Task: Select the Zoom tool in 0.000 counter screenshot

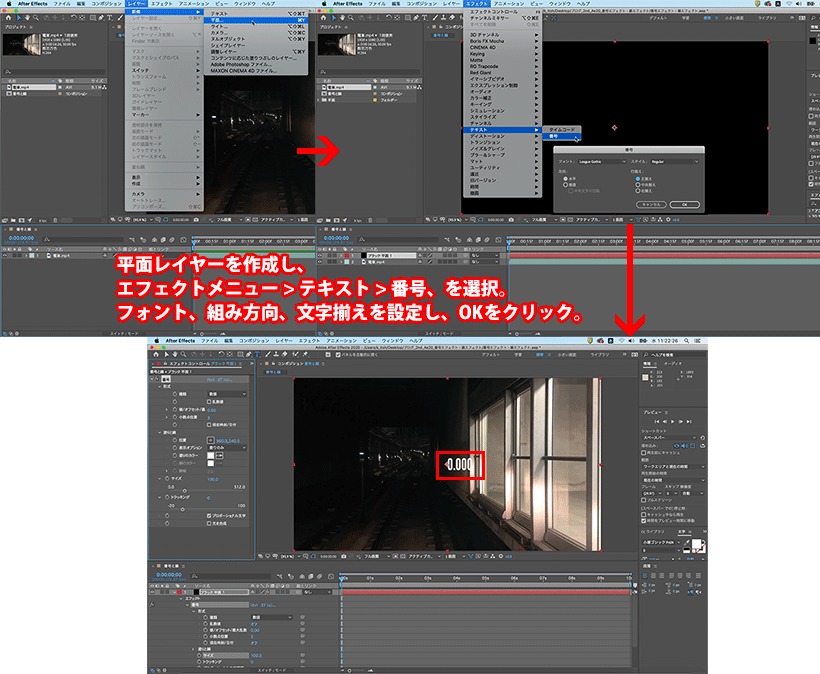Action: point(183,355)
